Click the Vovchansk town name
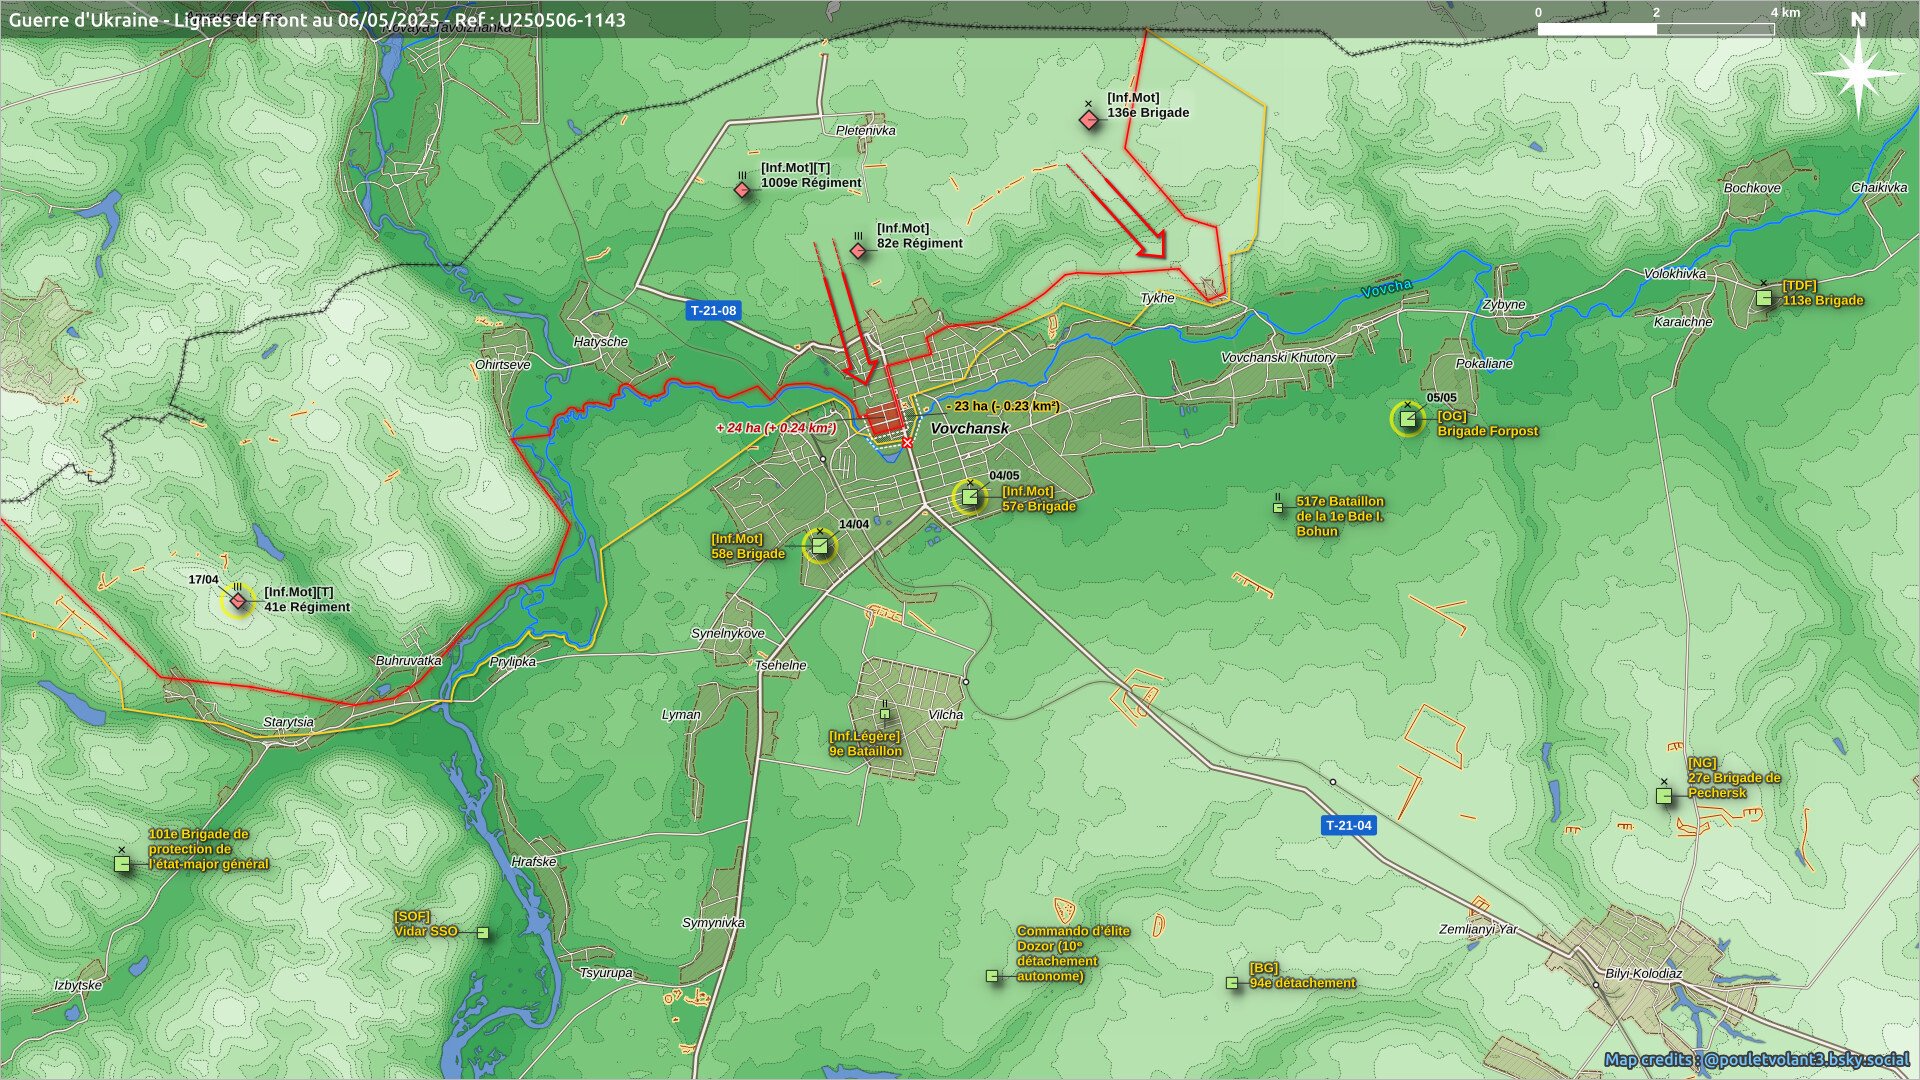This screenshot has width=1920, height=1080. pos(969,428)
